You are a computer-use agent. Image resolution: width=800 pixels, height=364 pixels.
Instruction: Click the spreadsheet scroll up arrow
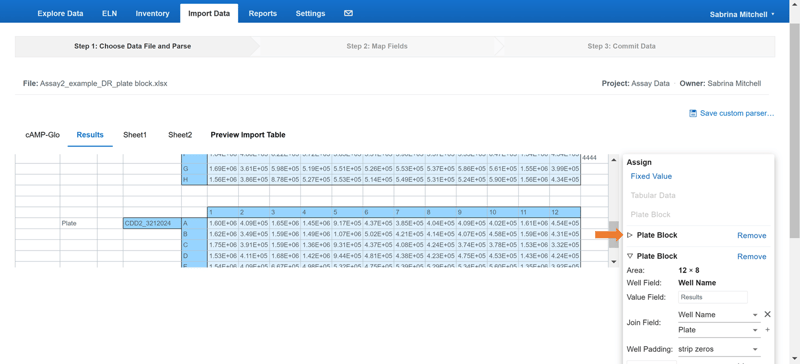click(614, 160)
